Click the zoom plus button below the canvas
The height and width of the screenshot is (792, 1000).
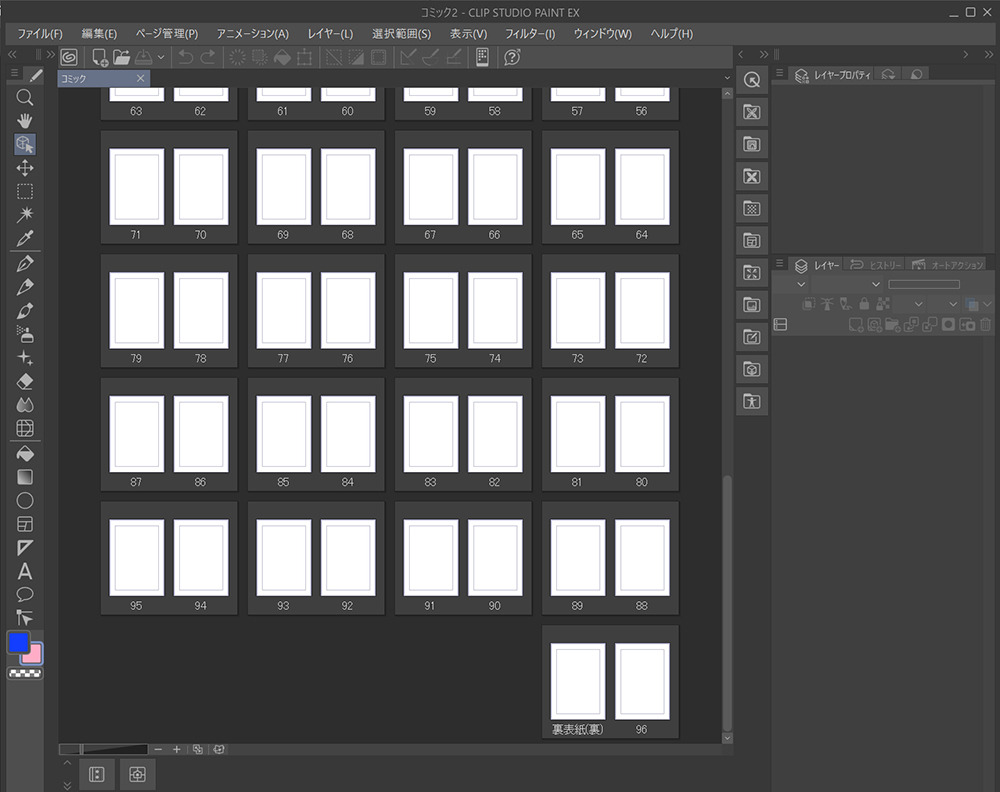(x=177, y=748)
